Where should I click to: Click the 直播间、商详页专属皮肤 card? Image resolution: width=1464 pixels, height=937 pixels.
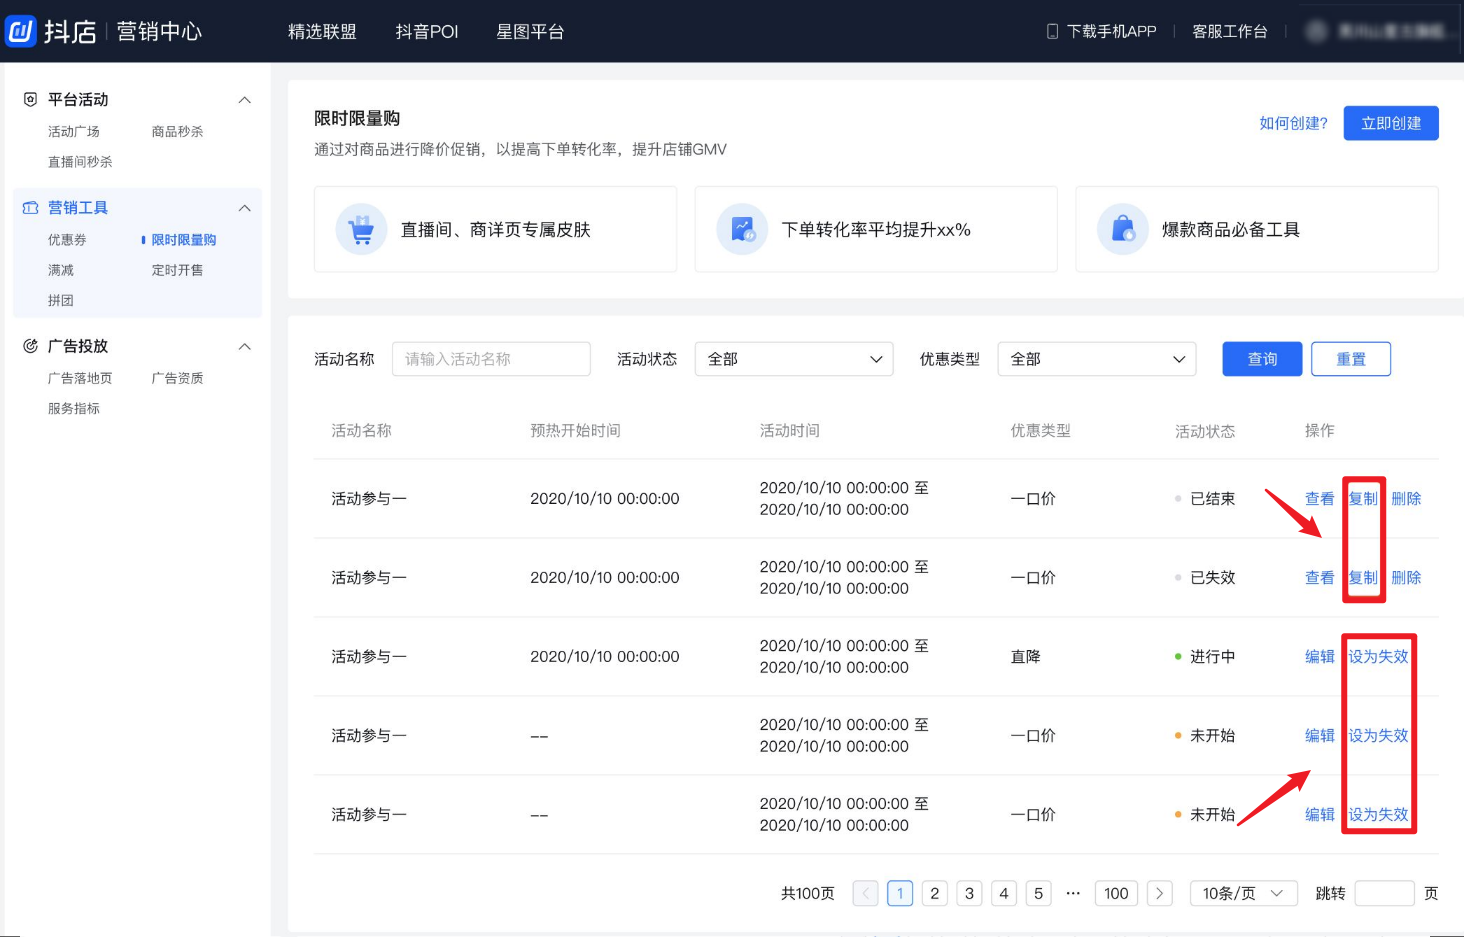coord(495,229)
